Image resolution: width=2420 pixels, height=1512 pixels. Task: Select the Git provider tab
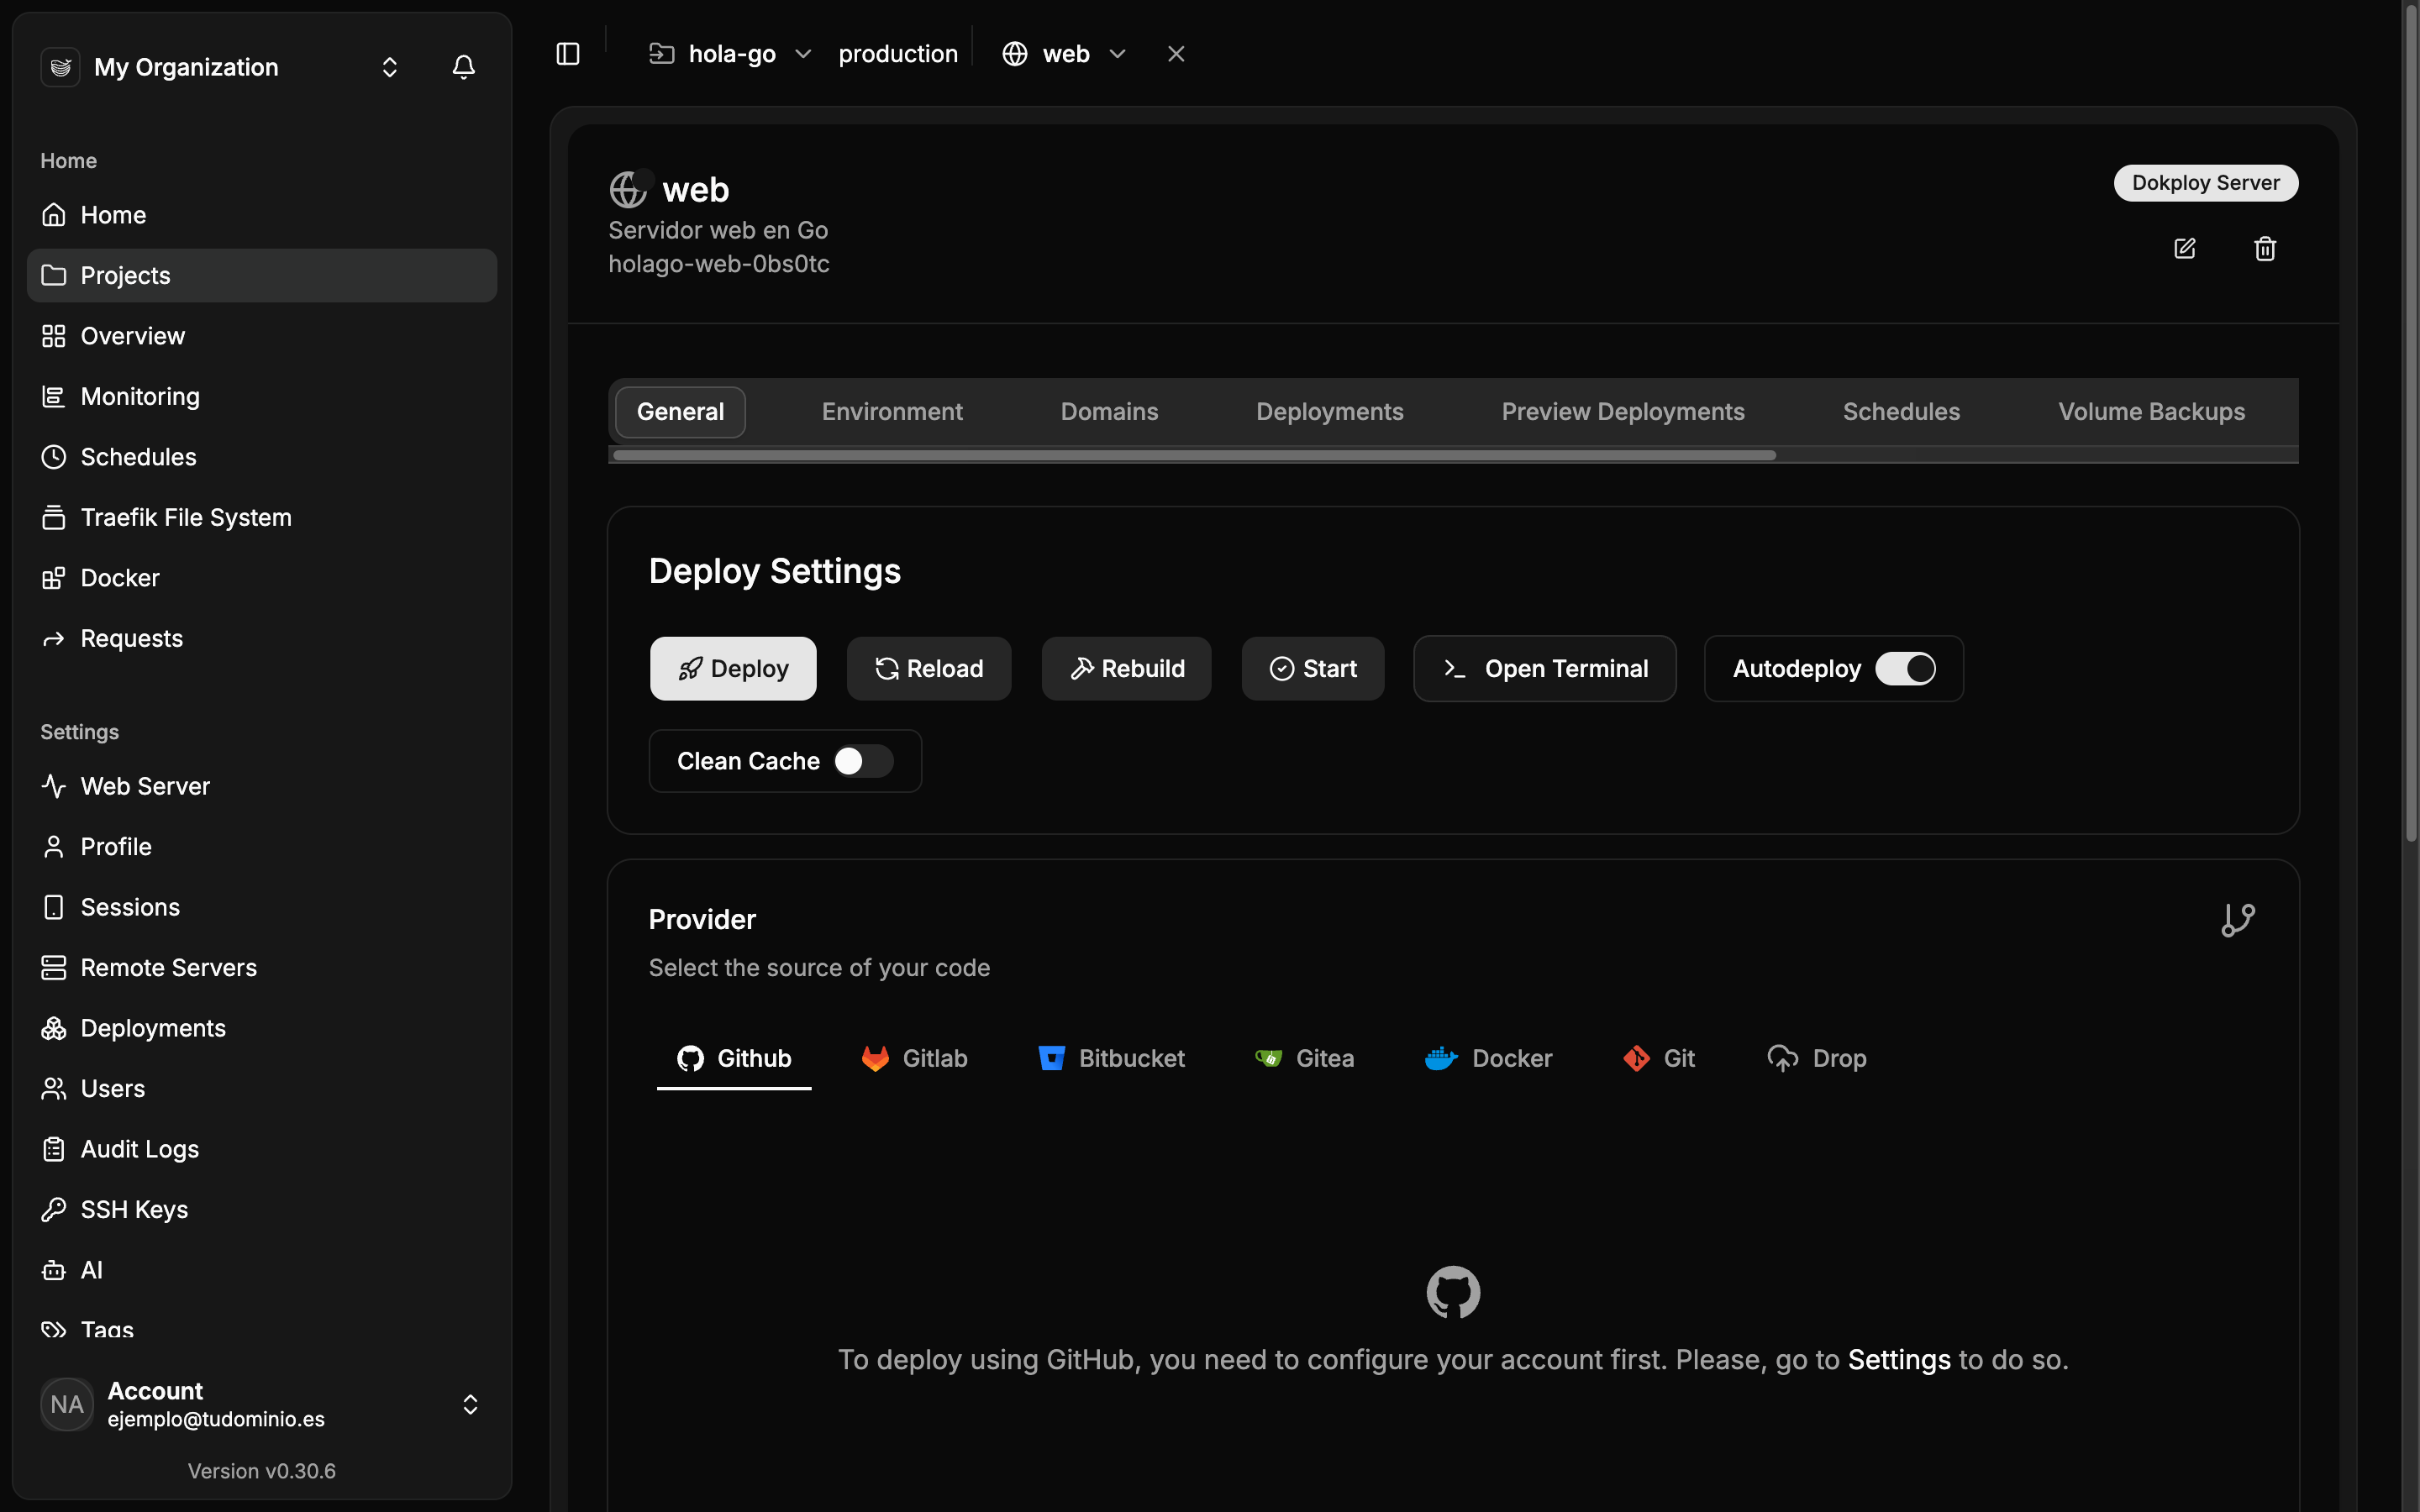[1658, 1058]
